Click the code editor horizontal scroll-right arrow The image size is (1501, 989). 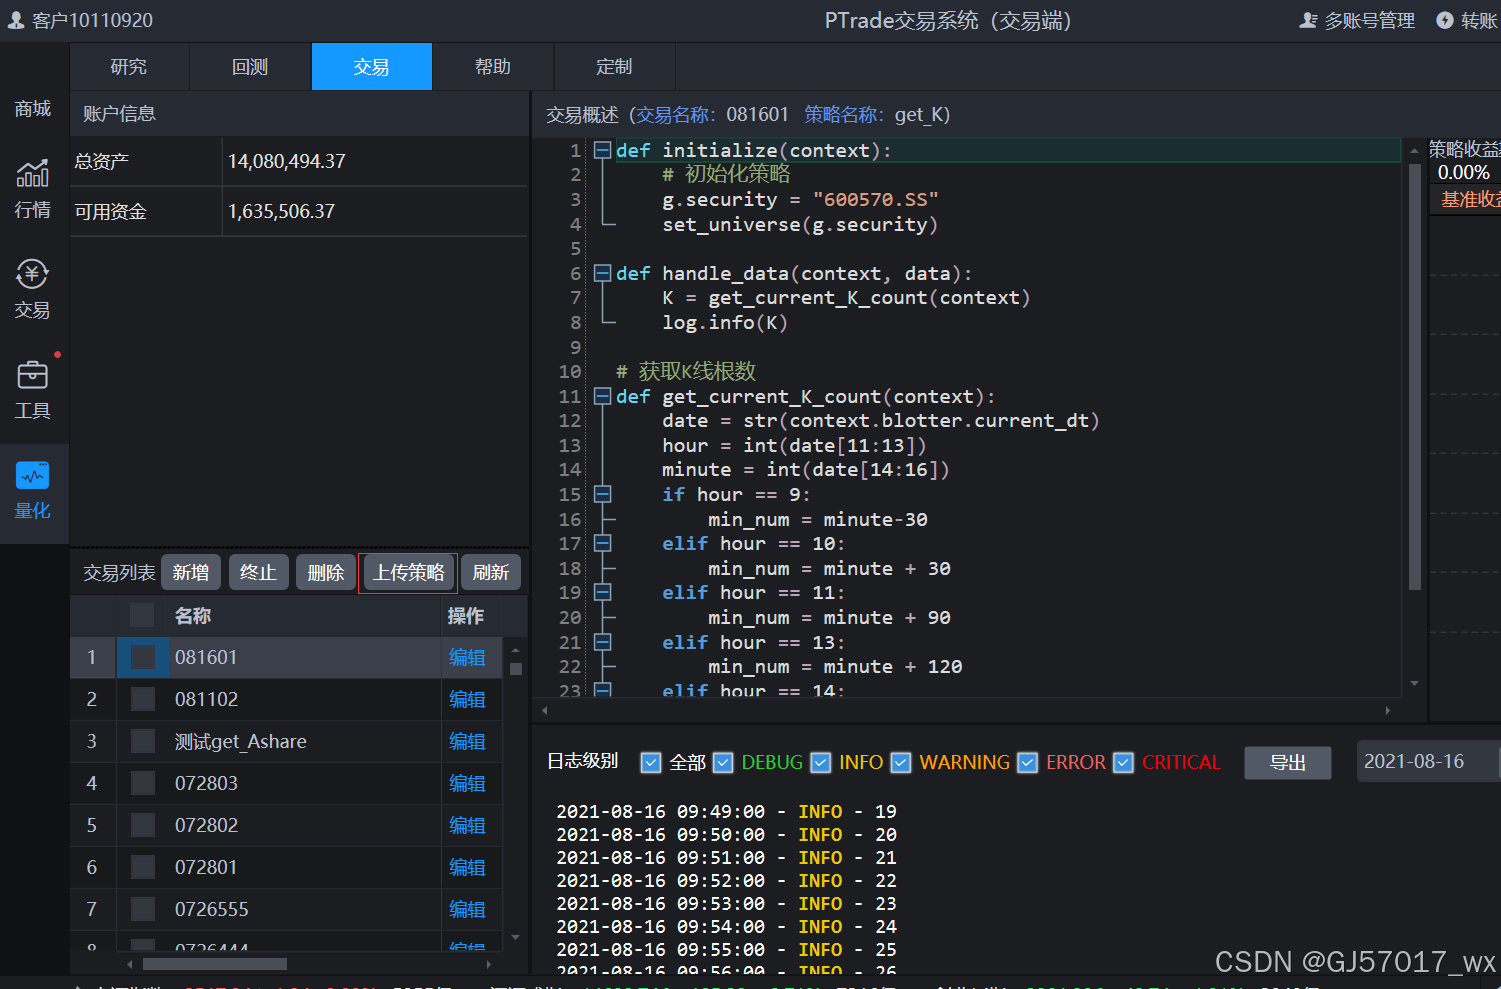pyautogui.click(x=1388, y=711)
